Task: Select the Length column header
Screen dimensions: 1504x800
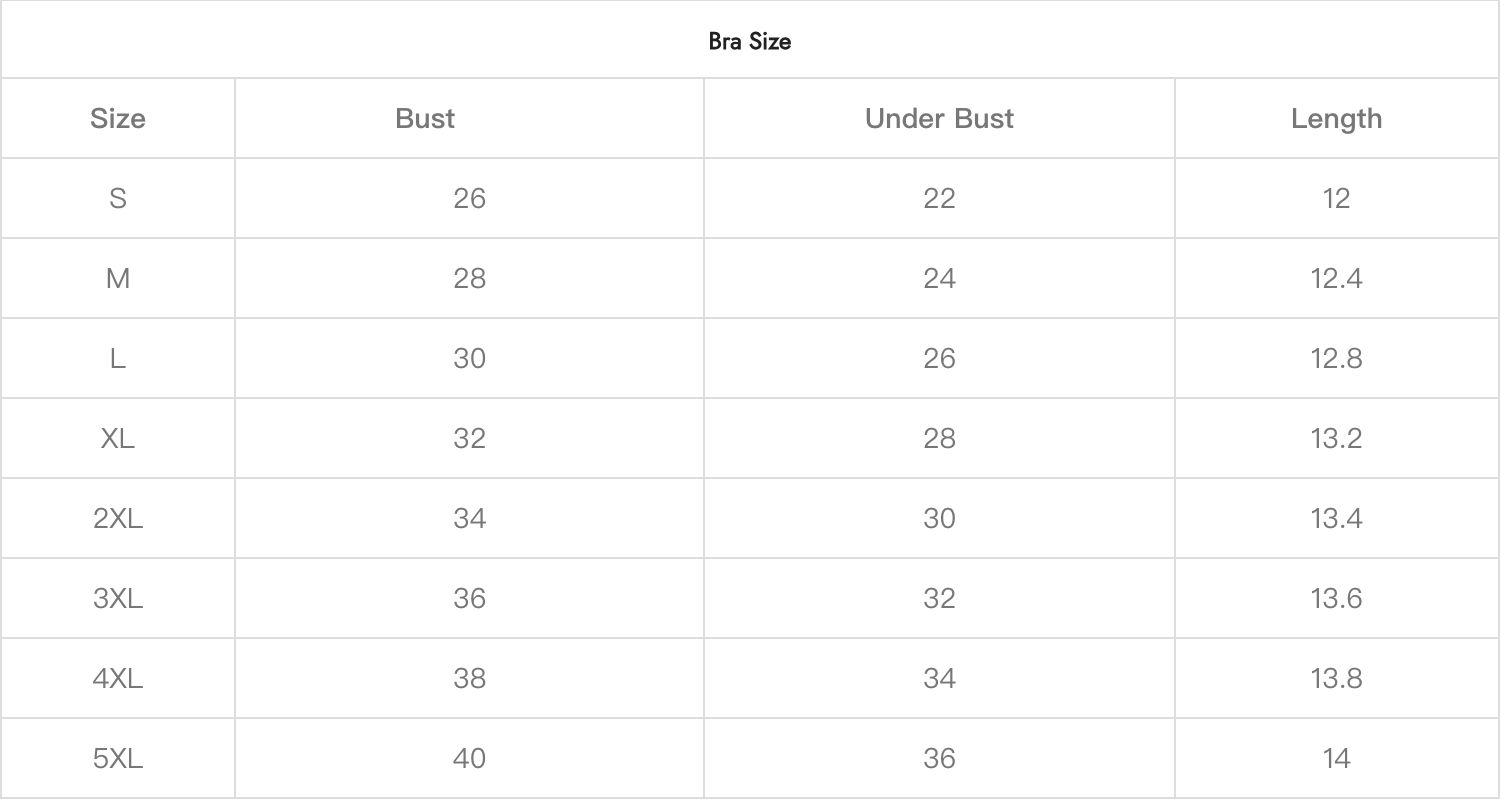Action: 1336,119
